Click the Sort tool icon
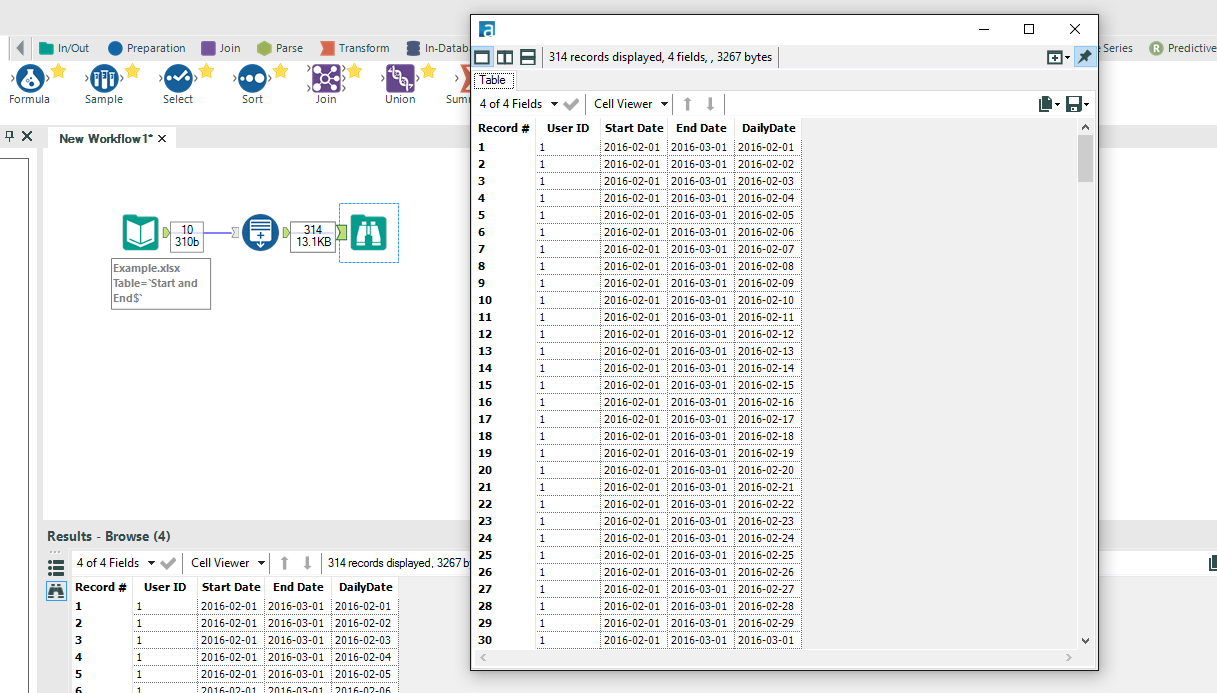Screen dimensions: 1217x693 pos(252,77)
